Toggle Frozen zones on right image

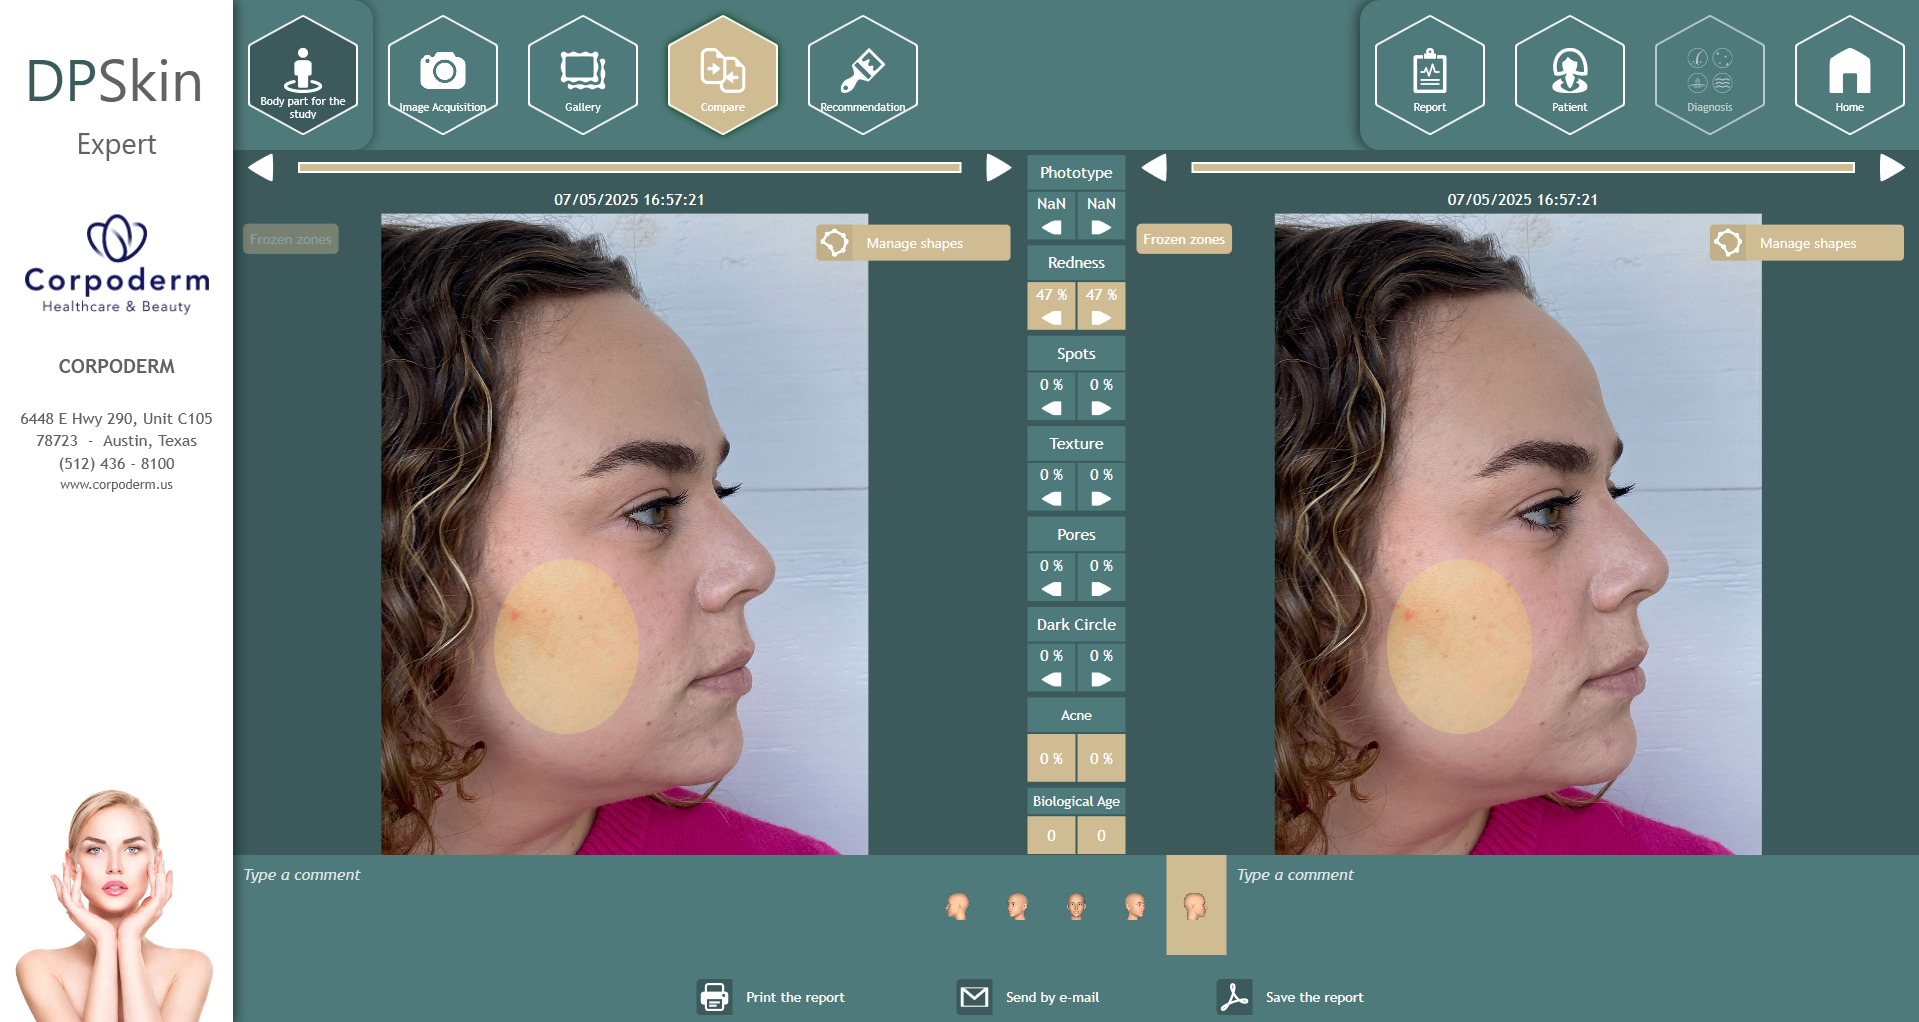(1184, 239)
